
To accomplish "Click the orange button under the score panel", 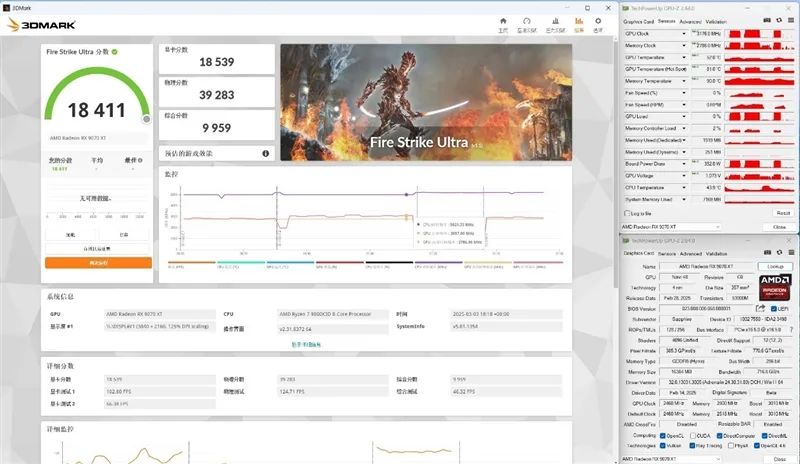I will pyautogui.click(x=98, y=262).
